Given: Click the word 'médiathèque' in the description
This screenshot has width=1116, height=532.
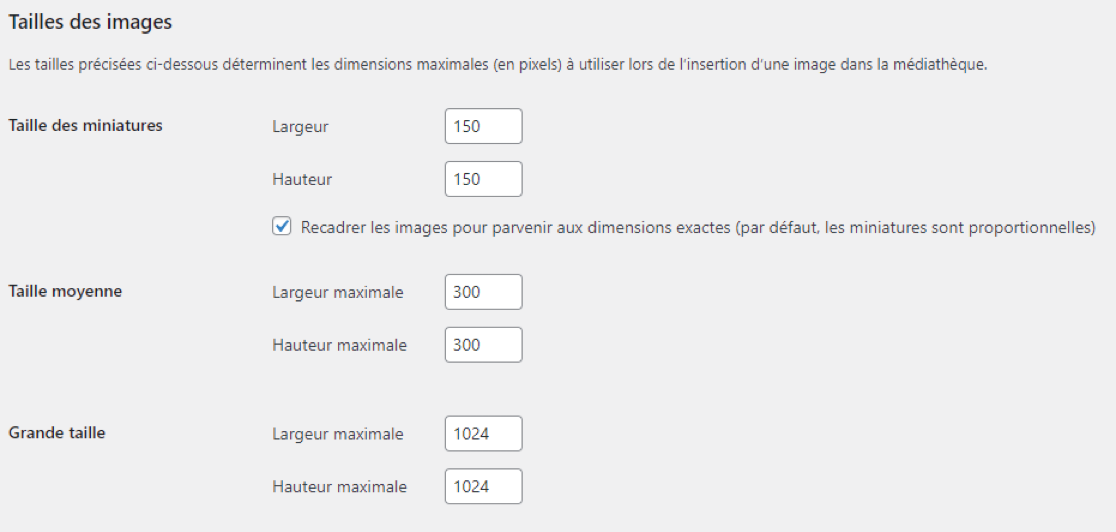Looking at the screenshot, I should pos(942,65).
